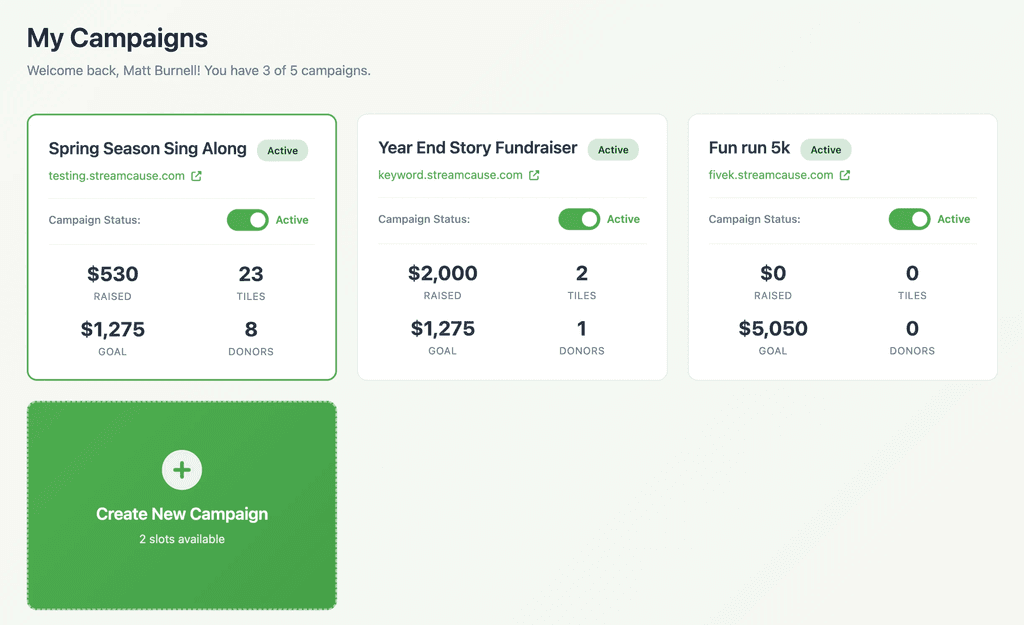Click Active badge on Year End Story Fundraiser
1024x625 pixels.
point(613,150)
